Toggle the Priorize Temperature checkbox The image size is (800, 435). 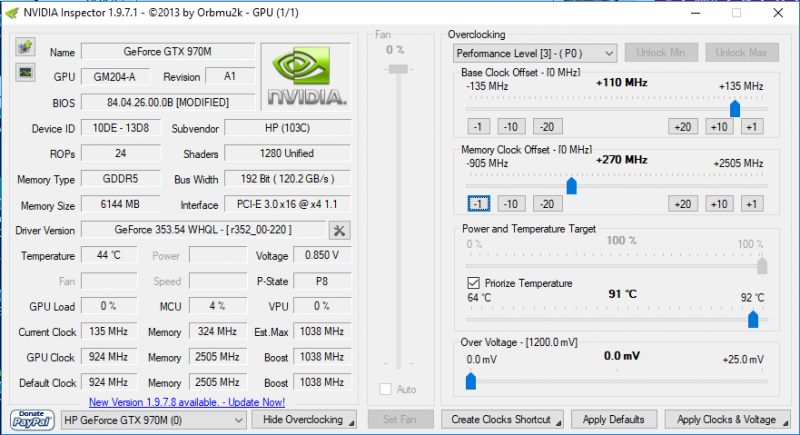pyautogui.click(x=473, y=283)
